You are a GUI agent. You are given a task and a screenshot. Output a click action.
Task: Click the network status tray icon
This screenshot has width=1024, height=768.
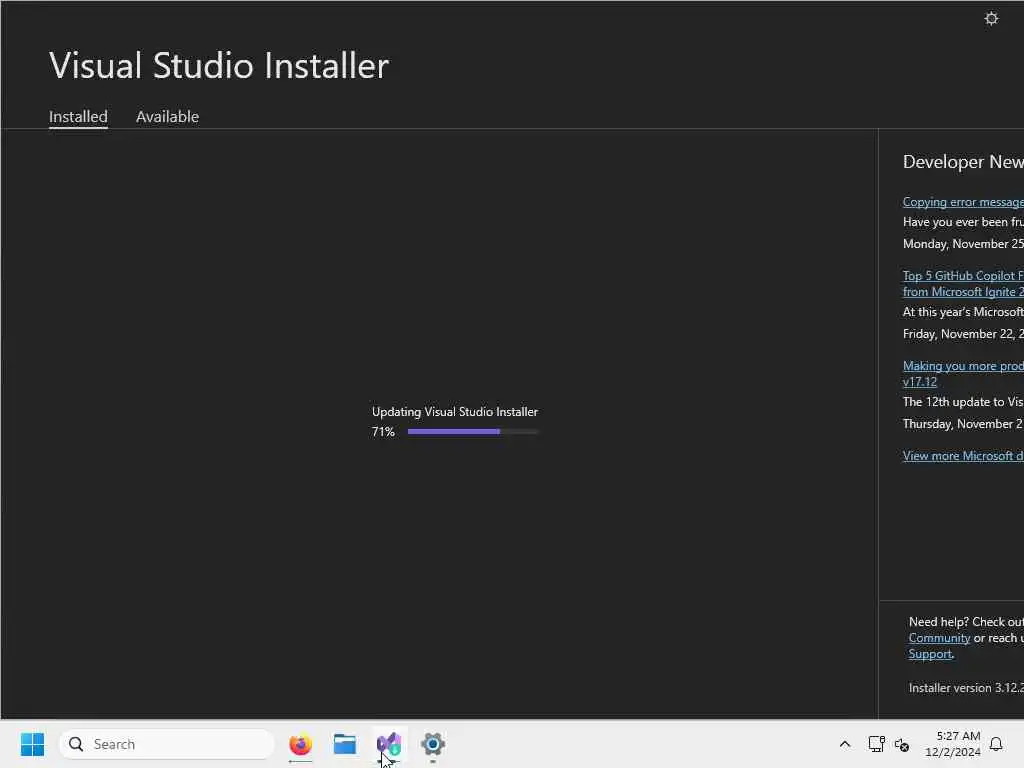pyautogui.click(x=876, y=744)
